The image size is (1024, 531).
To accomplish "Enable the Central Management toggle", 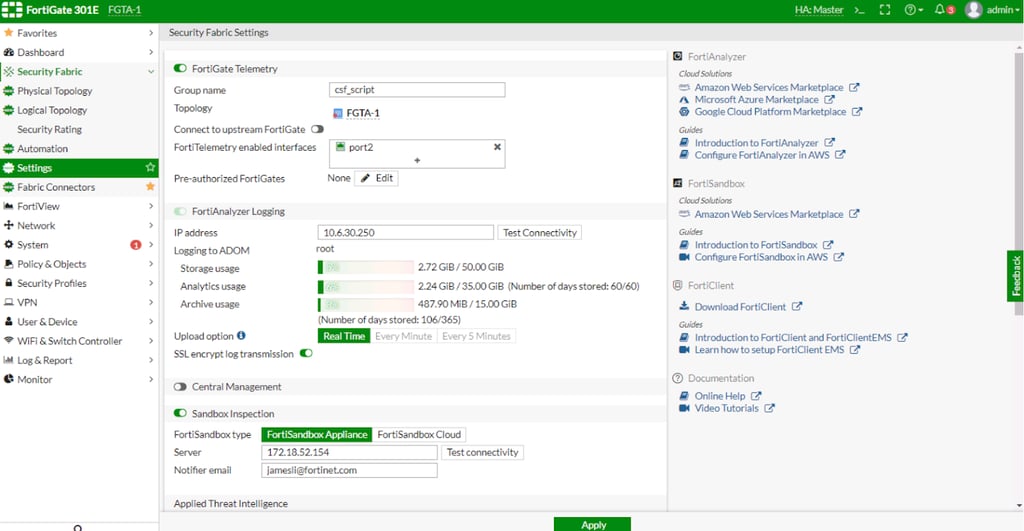I will click(180, 387).
